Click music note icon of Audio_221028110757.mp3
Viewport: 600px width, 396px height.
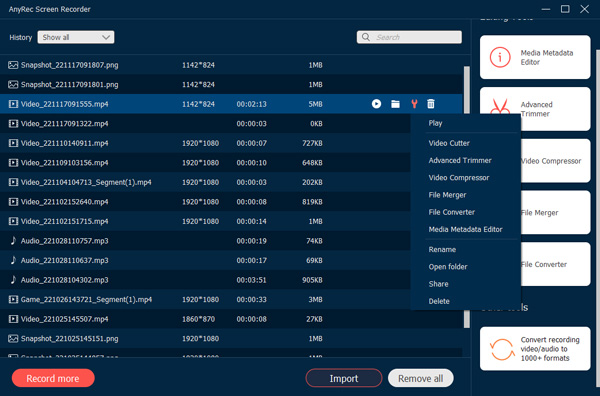point(13,241)
